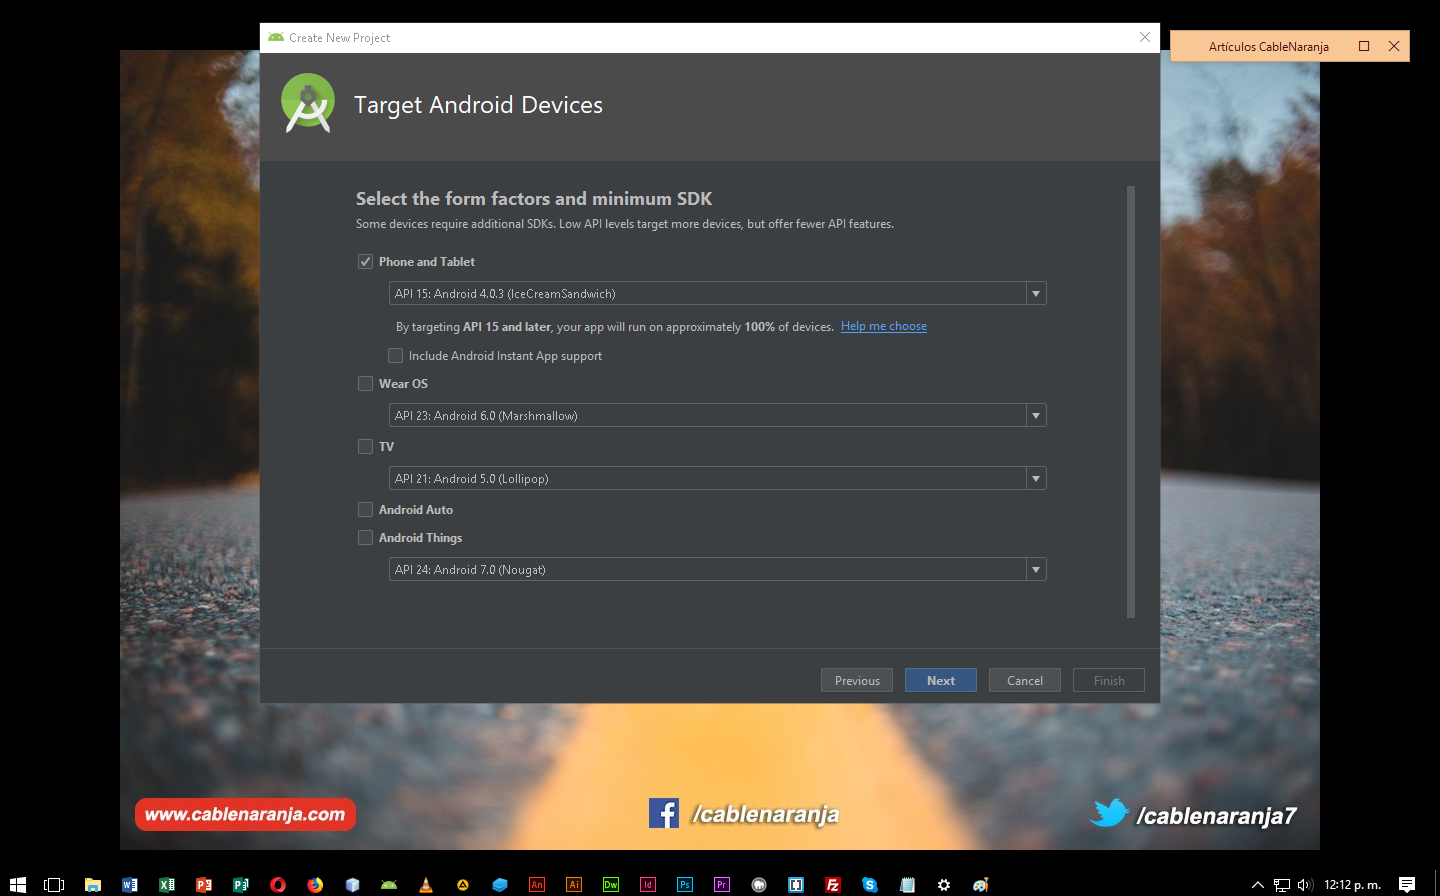This screenshot has width=1440, height=896.
Task: Expand the Wear OS SDK version dropdown
Action: [x=1036, y=415]
